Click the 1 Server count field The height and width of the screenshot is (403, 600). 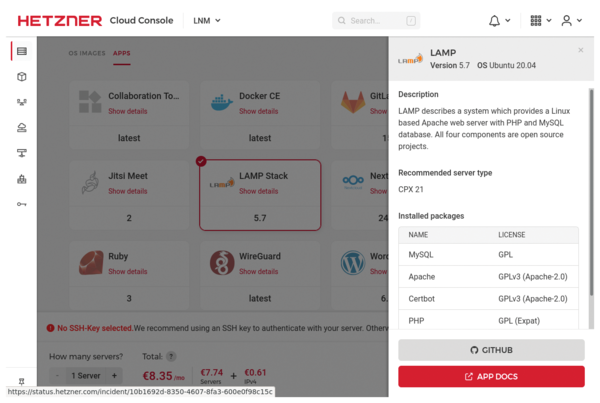(86, 376)
